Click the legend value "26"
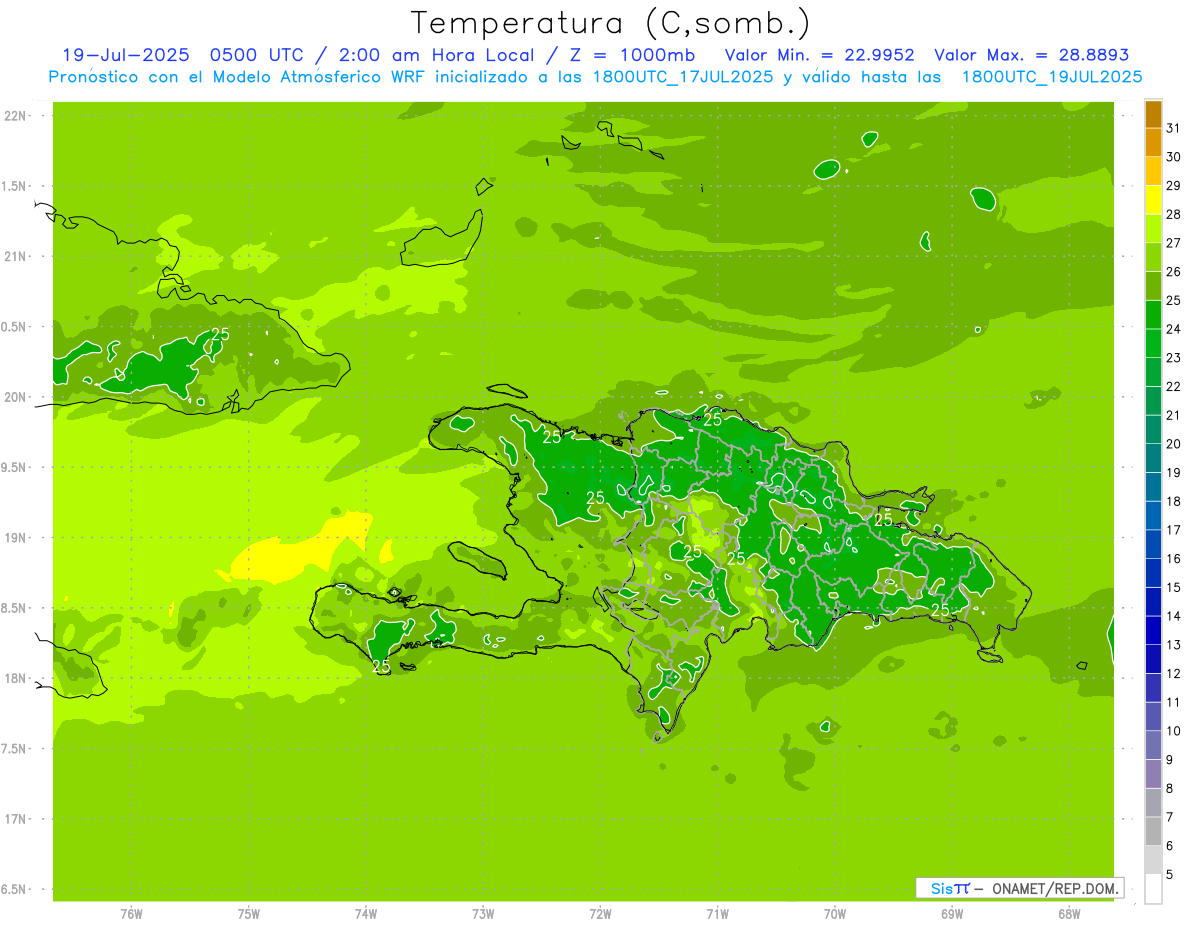Image resolution: width=1200 pixels, height=927 pixels. coord(1174,272)
